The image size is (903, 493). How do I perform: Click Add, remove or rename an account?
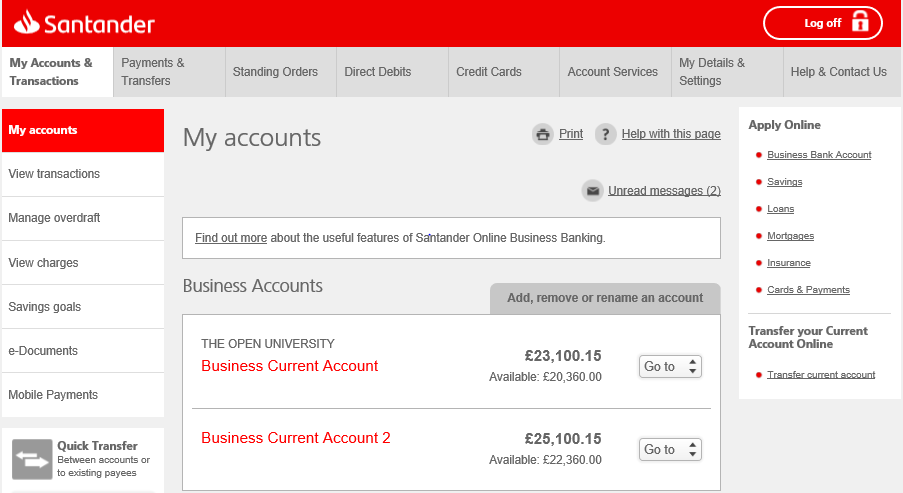click(605, 298)
